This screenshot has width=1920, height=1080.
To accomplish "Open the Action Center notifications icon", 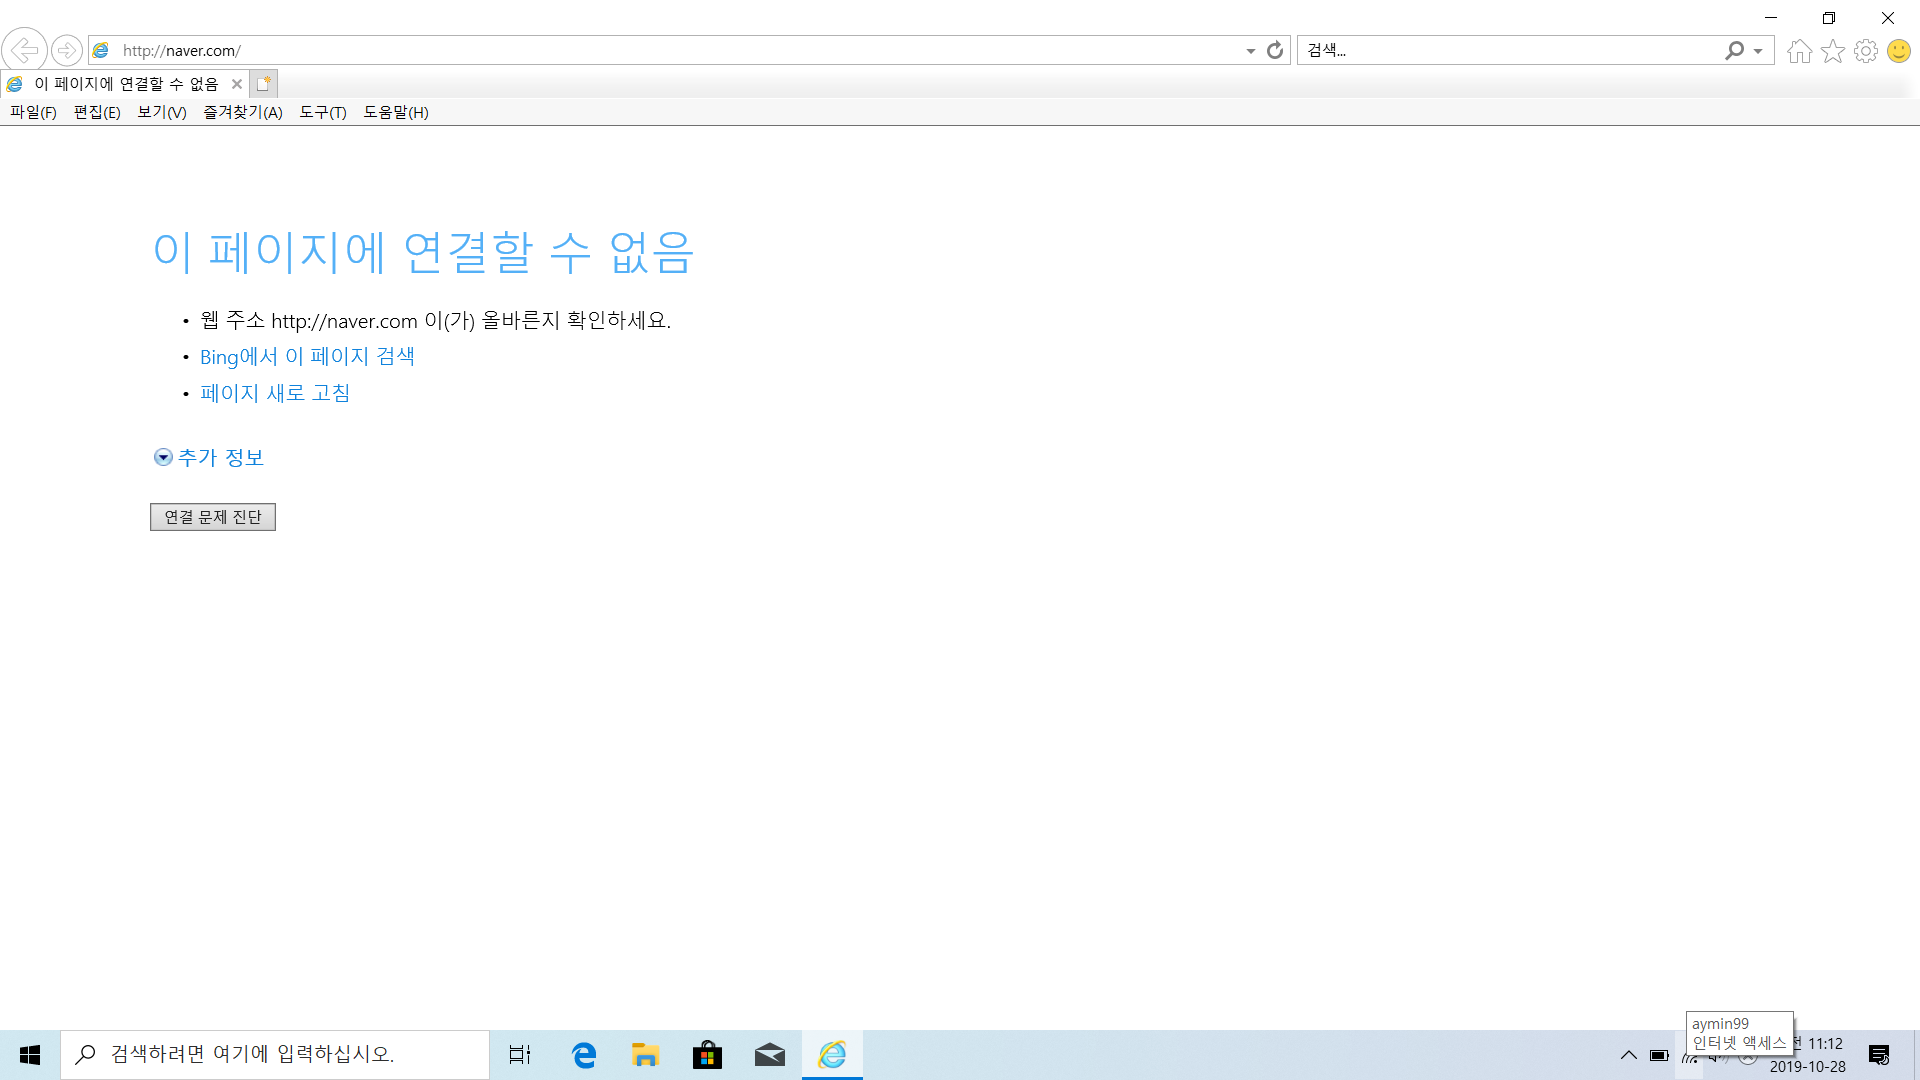I will pos(1879,1055).
